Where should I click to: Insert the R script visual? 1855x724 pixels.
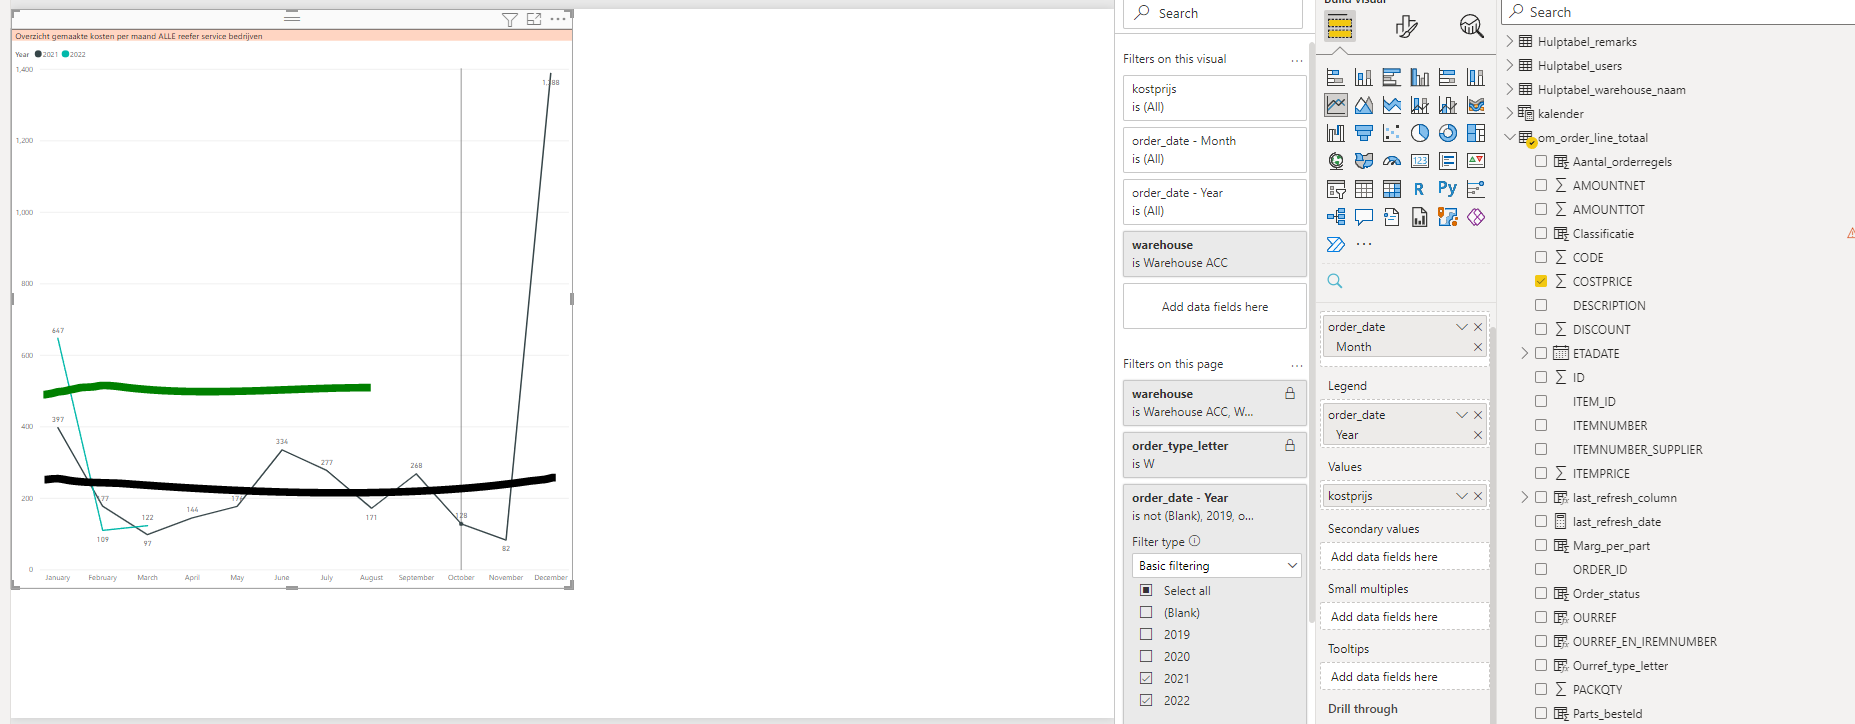1419,189
